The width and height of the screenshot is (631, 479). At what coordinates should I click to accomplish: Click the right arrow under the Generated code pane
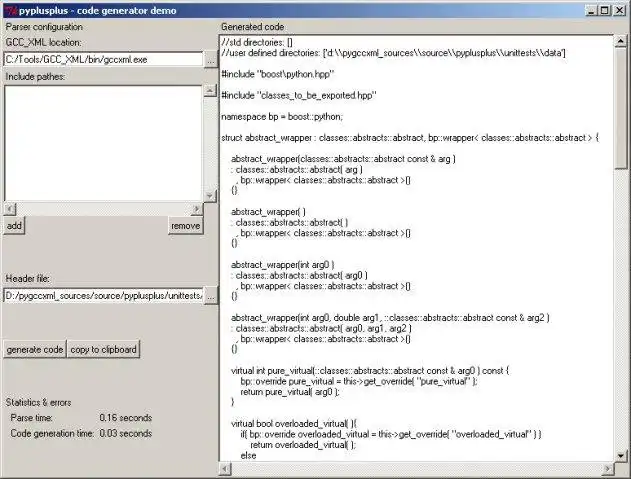pyautogui.click(x=608, y=469)
